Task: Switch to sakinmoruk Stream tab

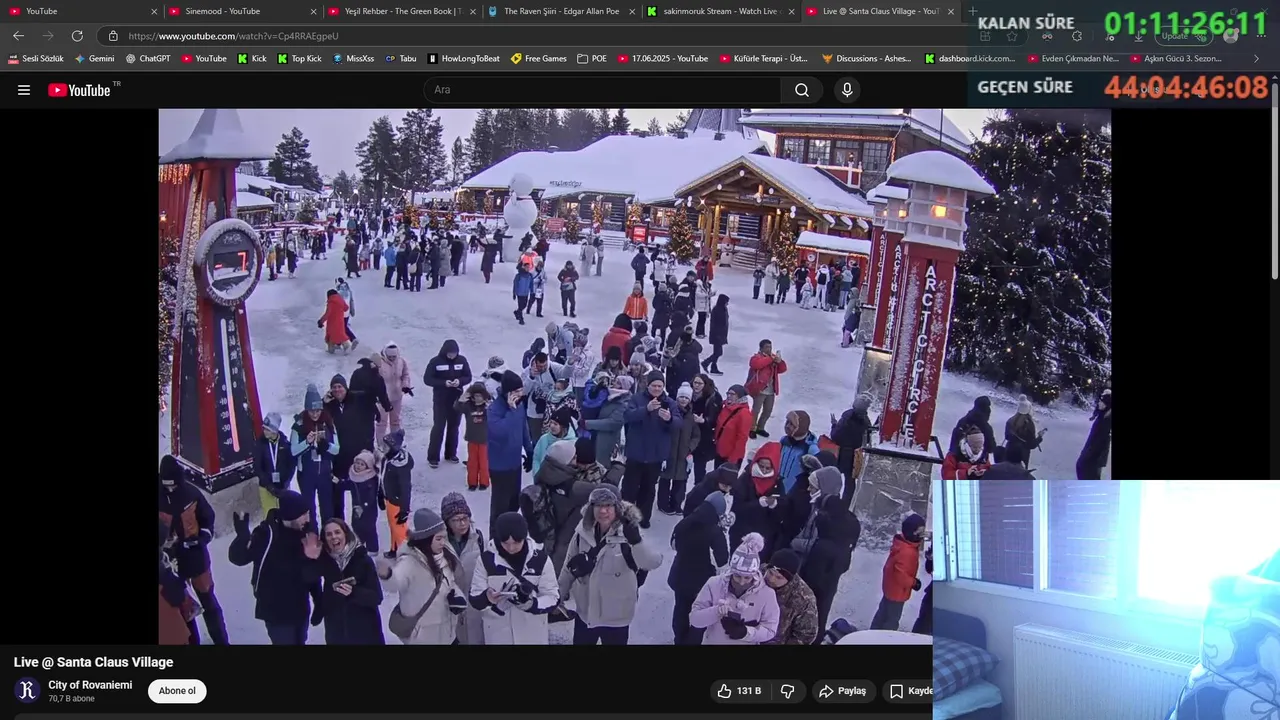Action: (719, 12)
